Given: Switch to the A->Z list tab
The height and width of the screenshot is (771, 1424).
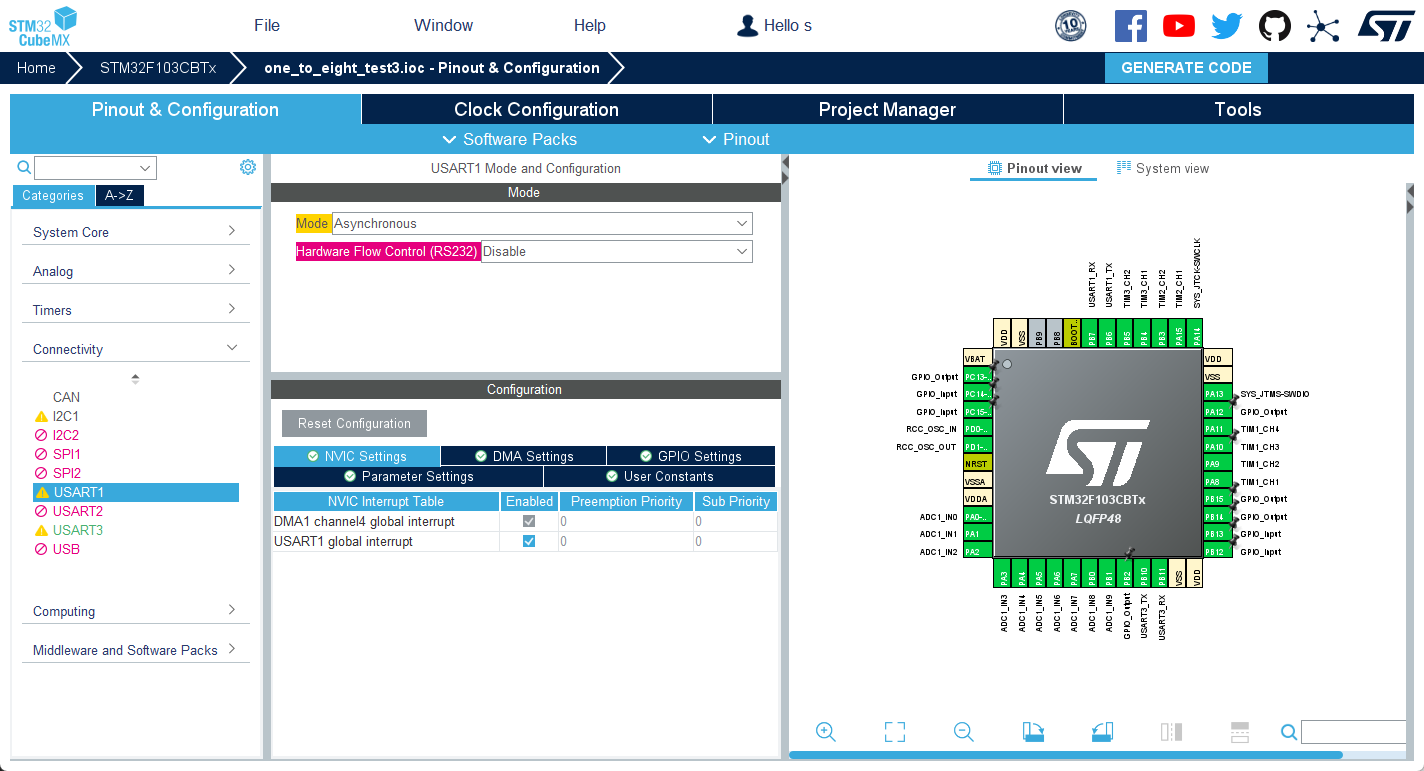Looking at the screenshot, I should [x=120, y=196].
